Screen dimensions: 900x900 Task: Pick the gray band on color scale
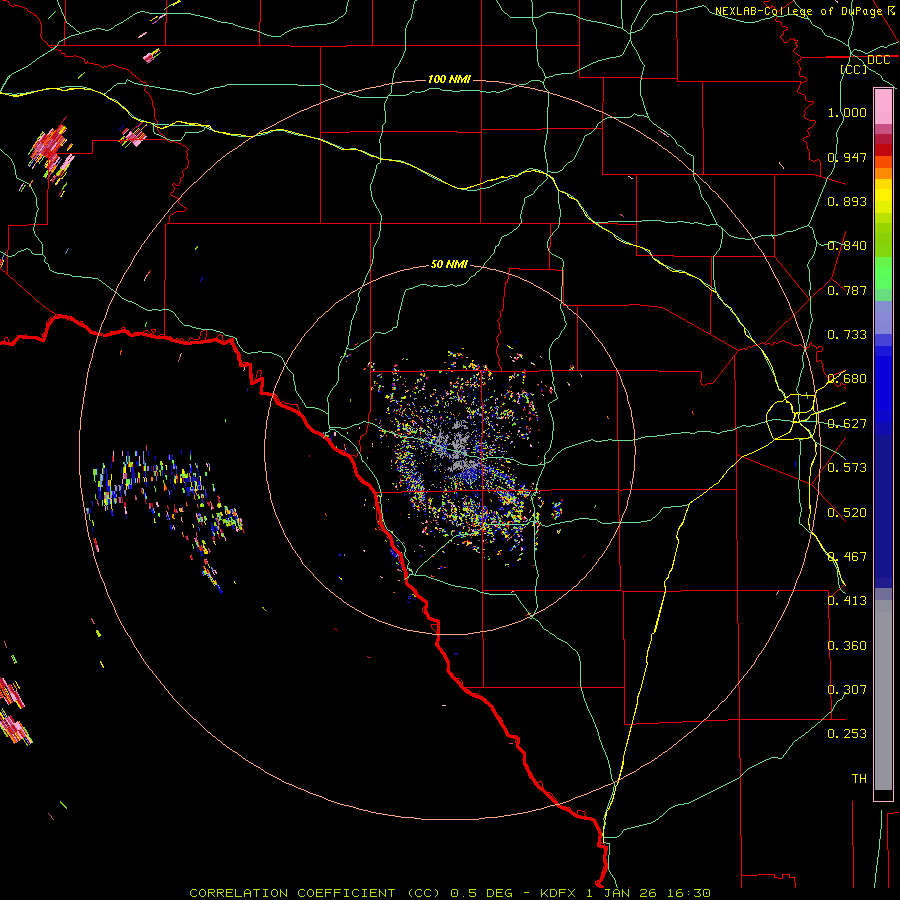[883, 695]
